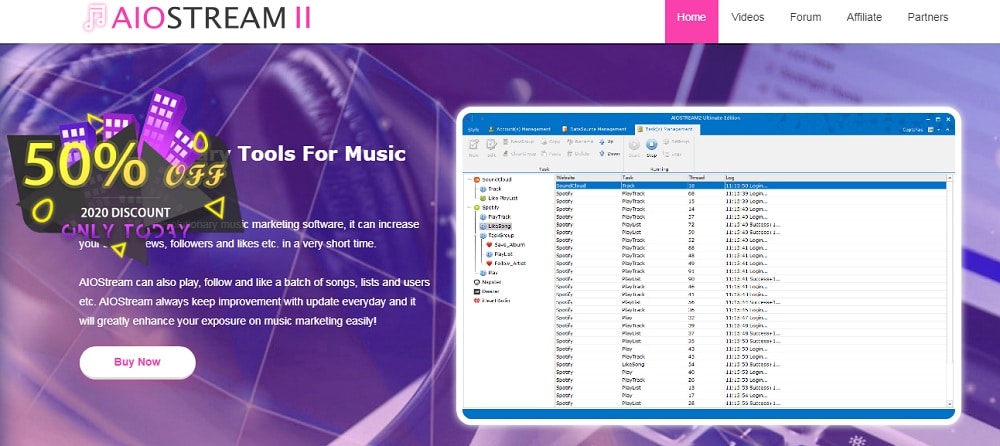Click the Rename icon in ribbon
Viewport: 1000px width, 446px height.
pos(580,142)
